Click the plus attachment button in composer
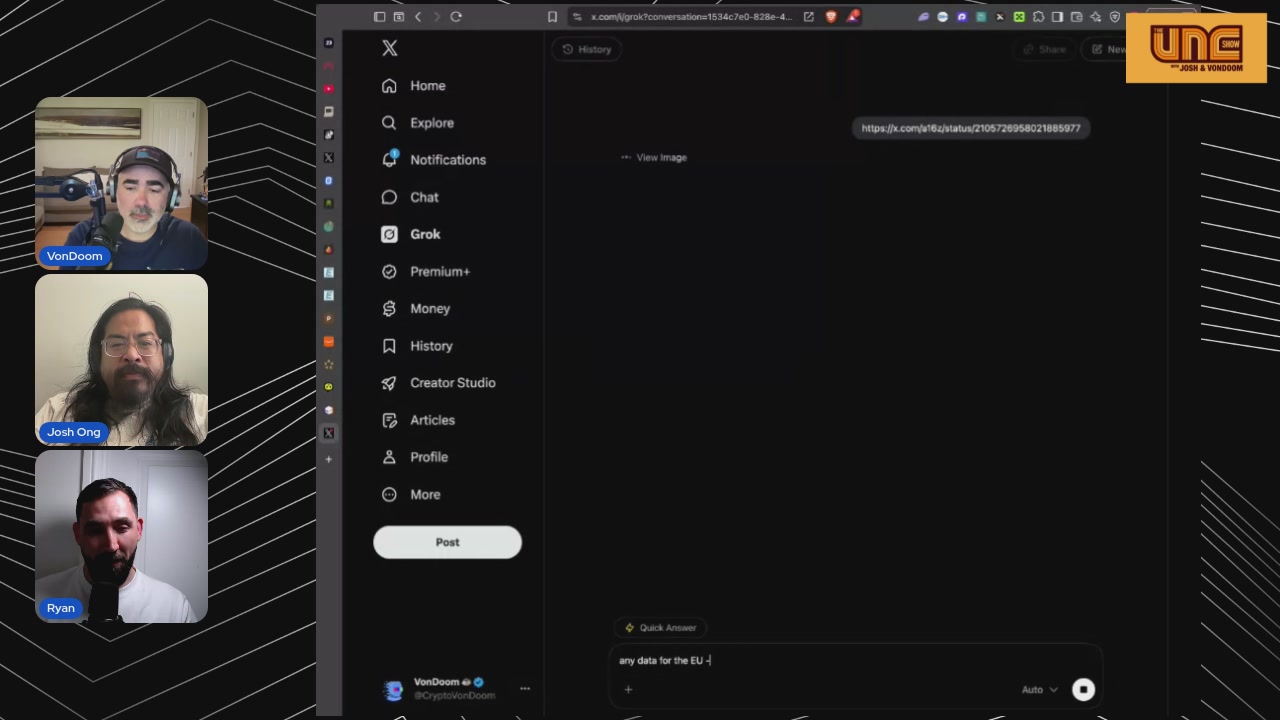 click(x=628, y=689)
